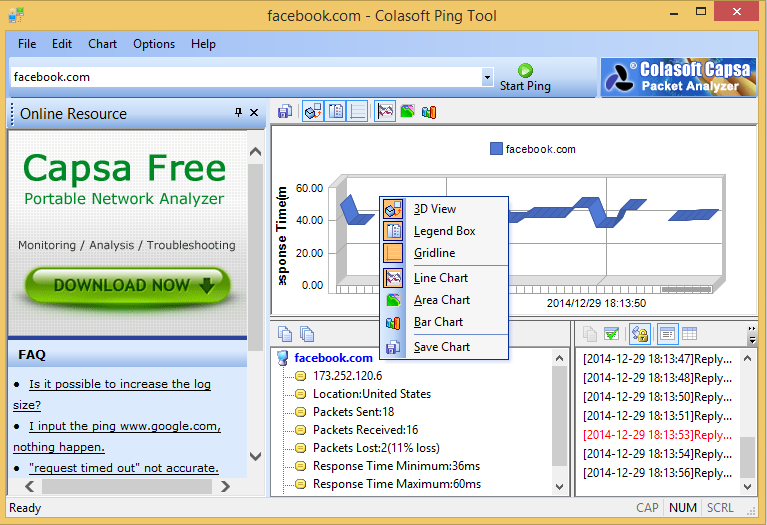767x525 pixels.
Task: Open the File menu
Action: click(x=27, y=44)
